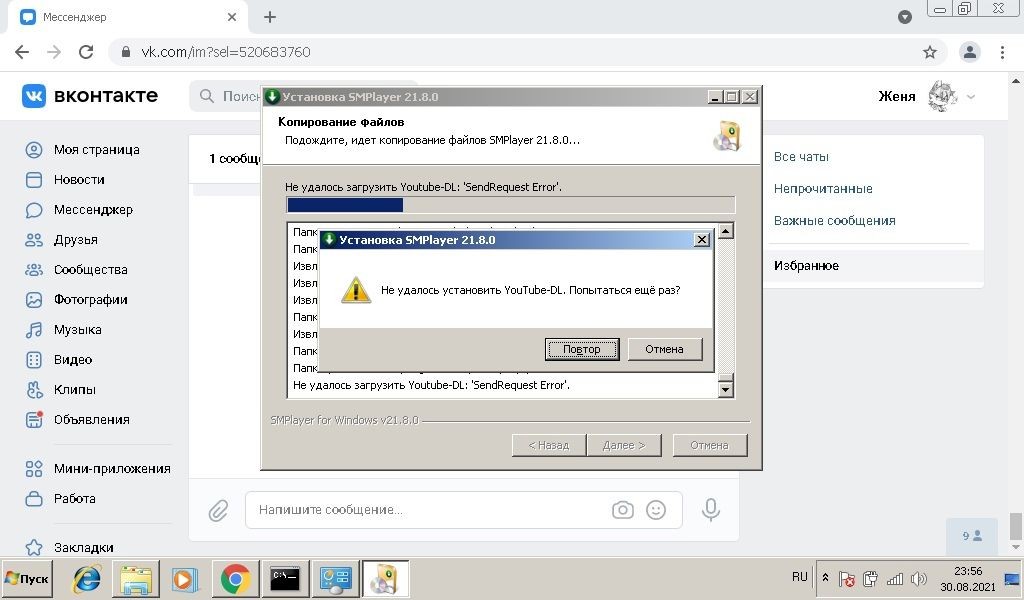Click the Видео icon in sidebar
Viewport: 1024px width, 600px height.
coord(34,360)
